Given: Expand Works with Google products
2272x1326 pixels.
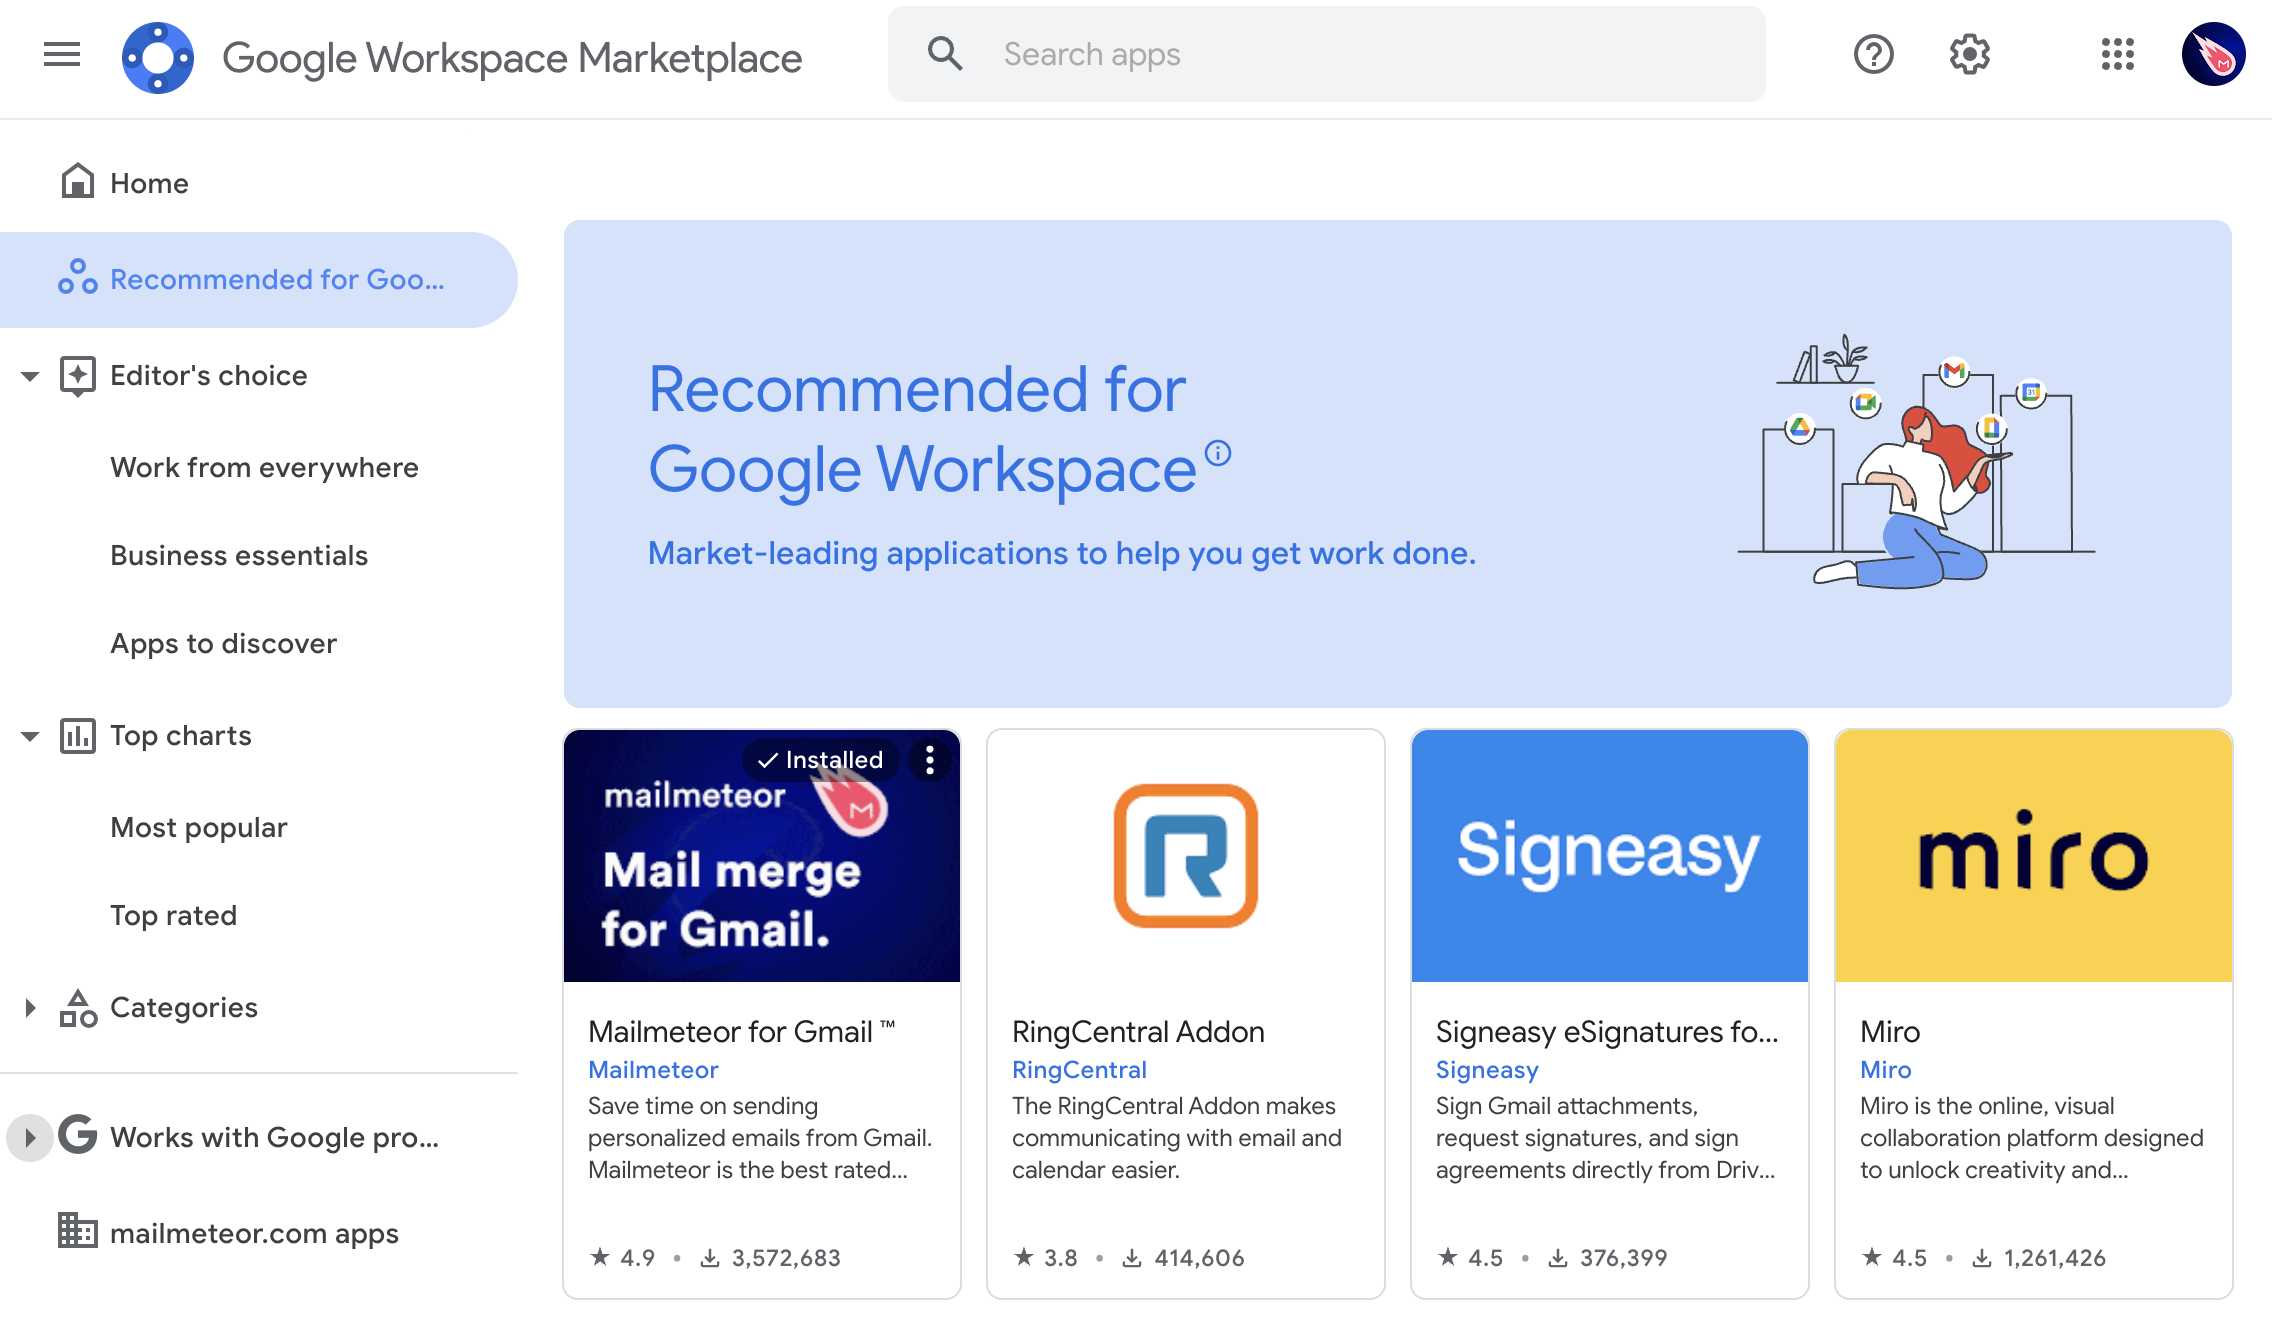Looking at the screenshot, I should [30, 1137].
